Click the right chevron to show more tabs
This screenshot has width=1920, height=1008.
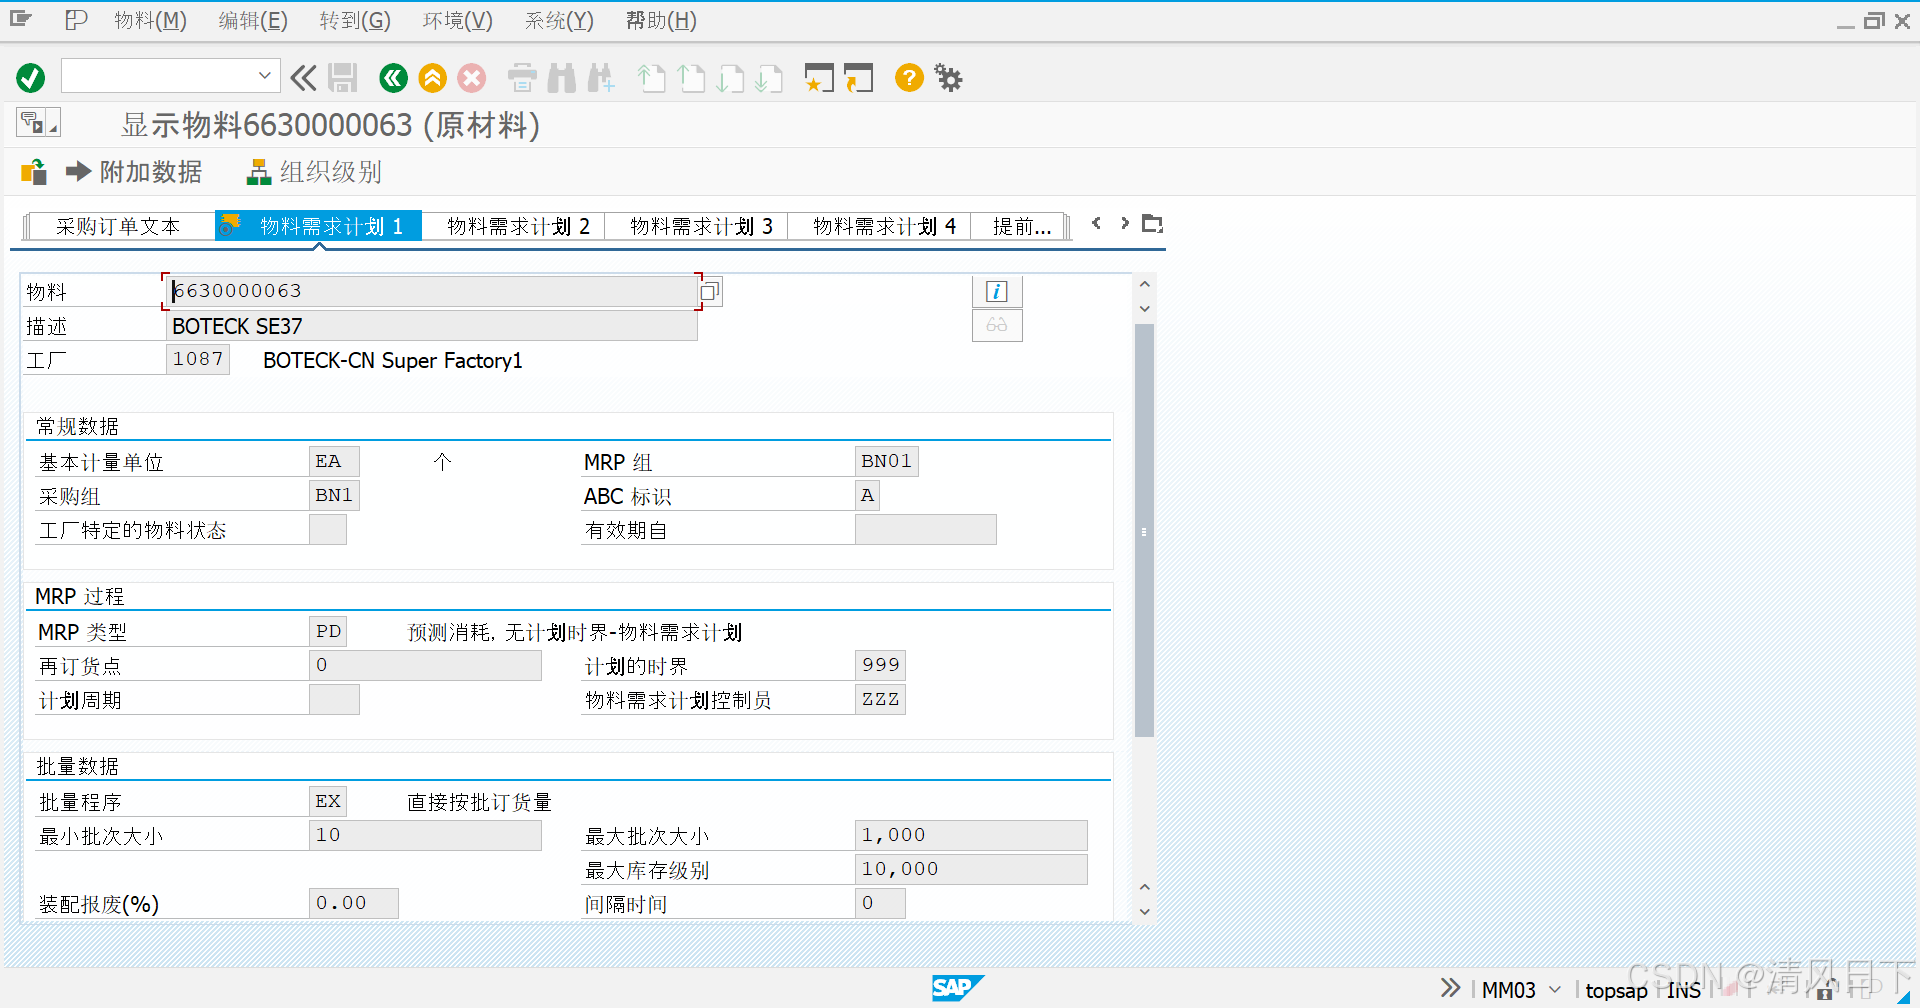(x=1124, y=223)
